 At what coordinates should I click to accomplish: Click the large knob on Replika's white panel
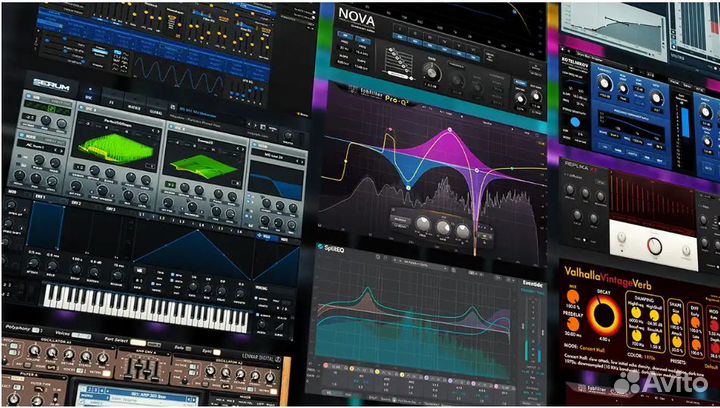654,246
